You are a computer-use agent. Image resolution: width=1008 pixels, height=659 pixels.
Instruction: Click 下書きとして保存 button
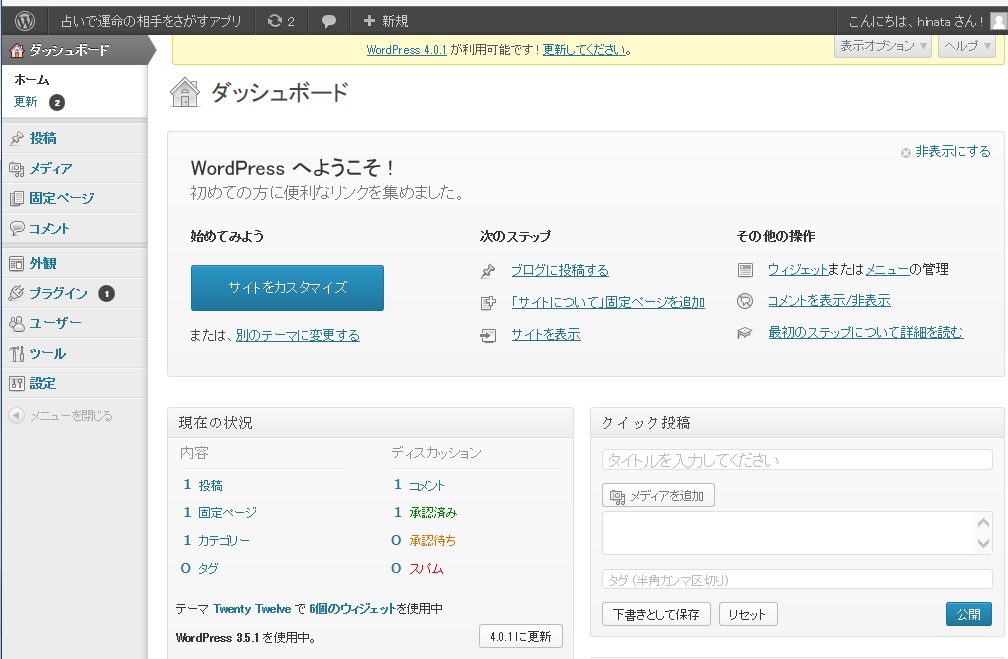click(656, 614)
